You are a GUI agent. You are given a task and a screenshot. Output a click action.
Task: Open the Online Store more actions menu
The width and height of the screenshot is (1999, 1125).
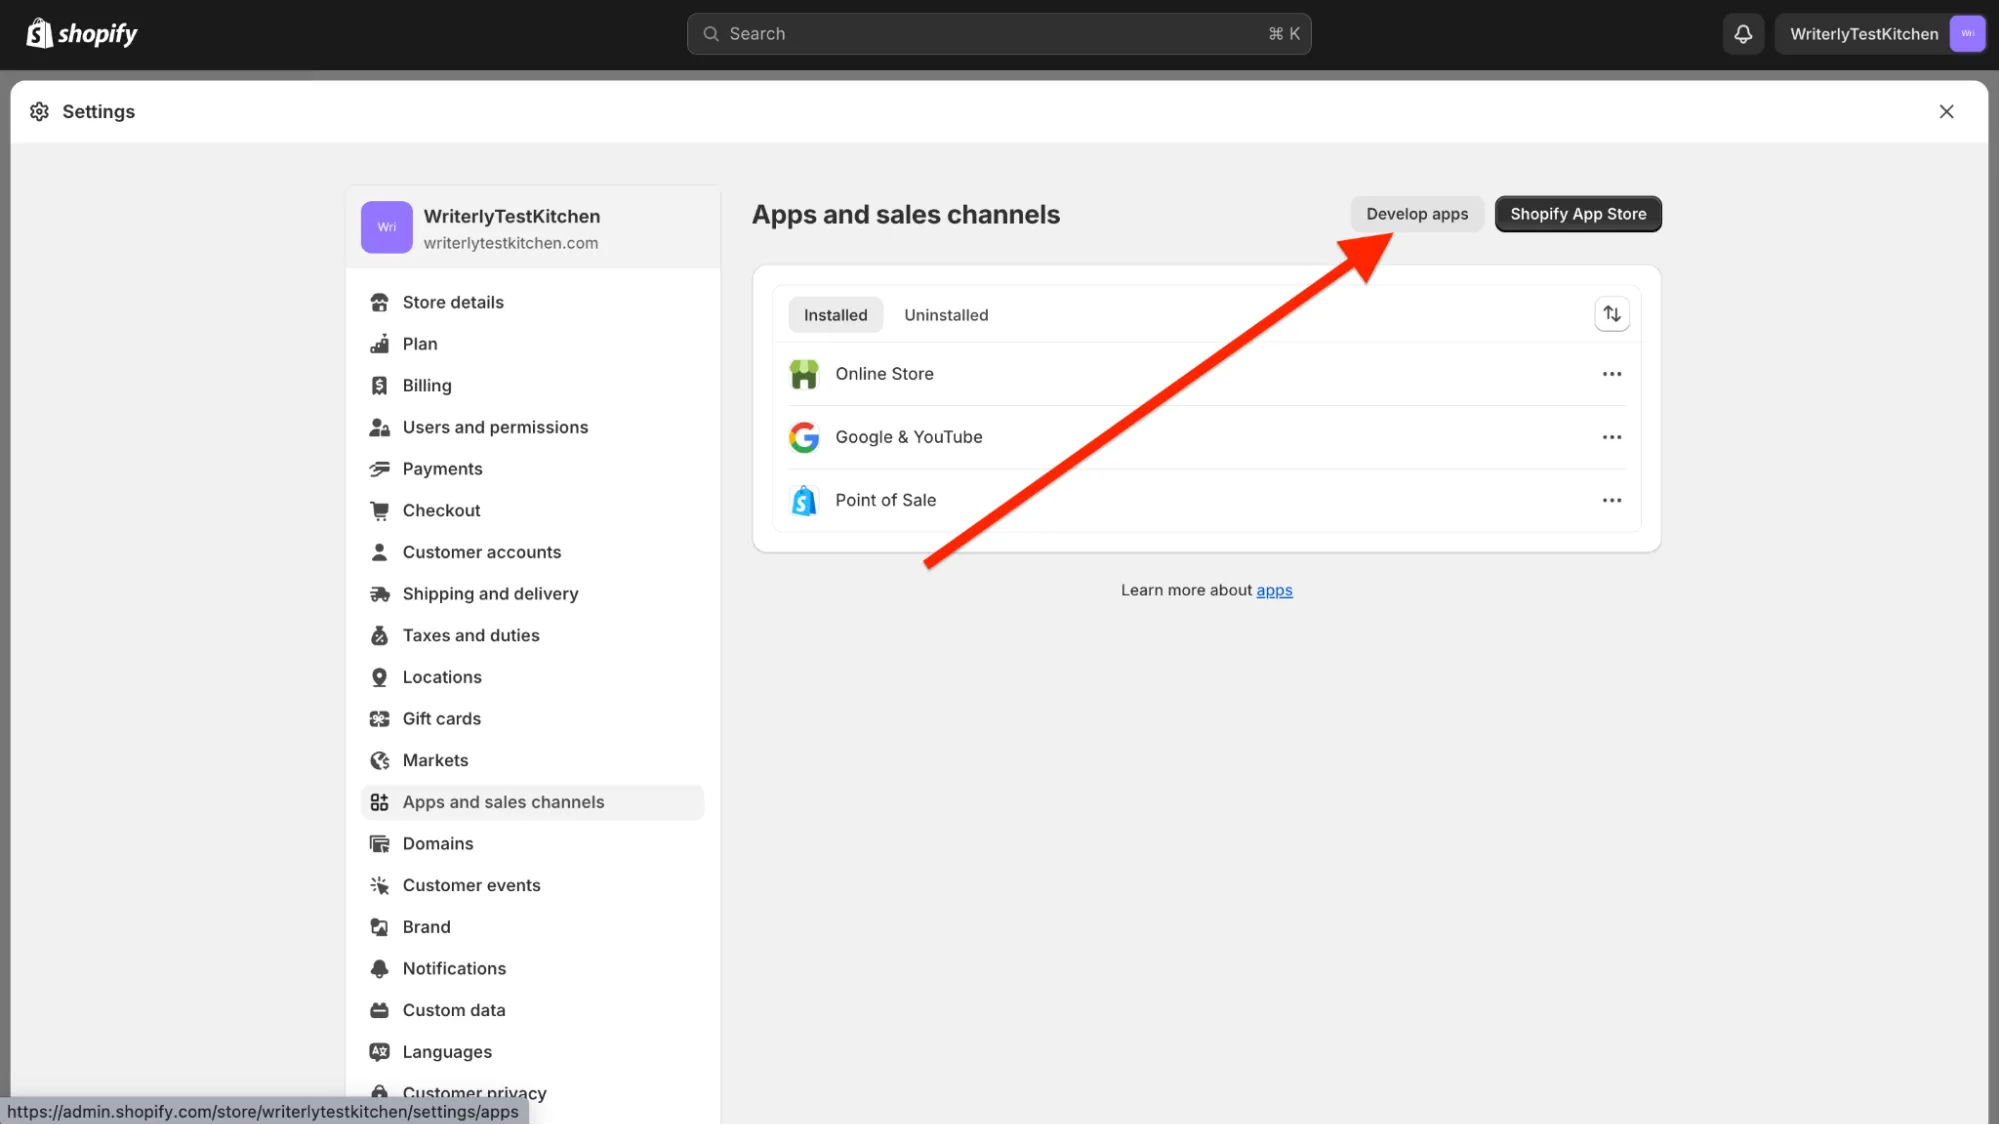point(1611,374)
